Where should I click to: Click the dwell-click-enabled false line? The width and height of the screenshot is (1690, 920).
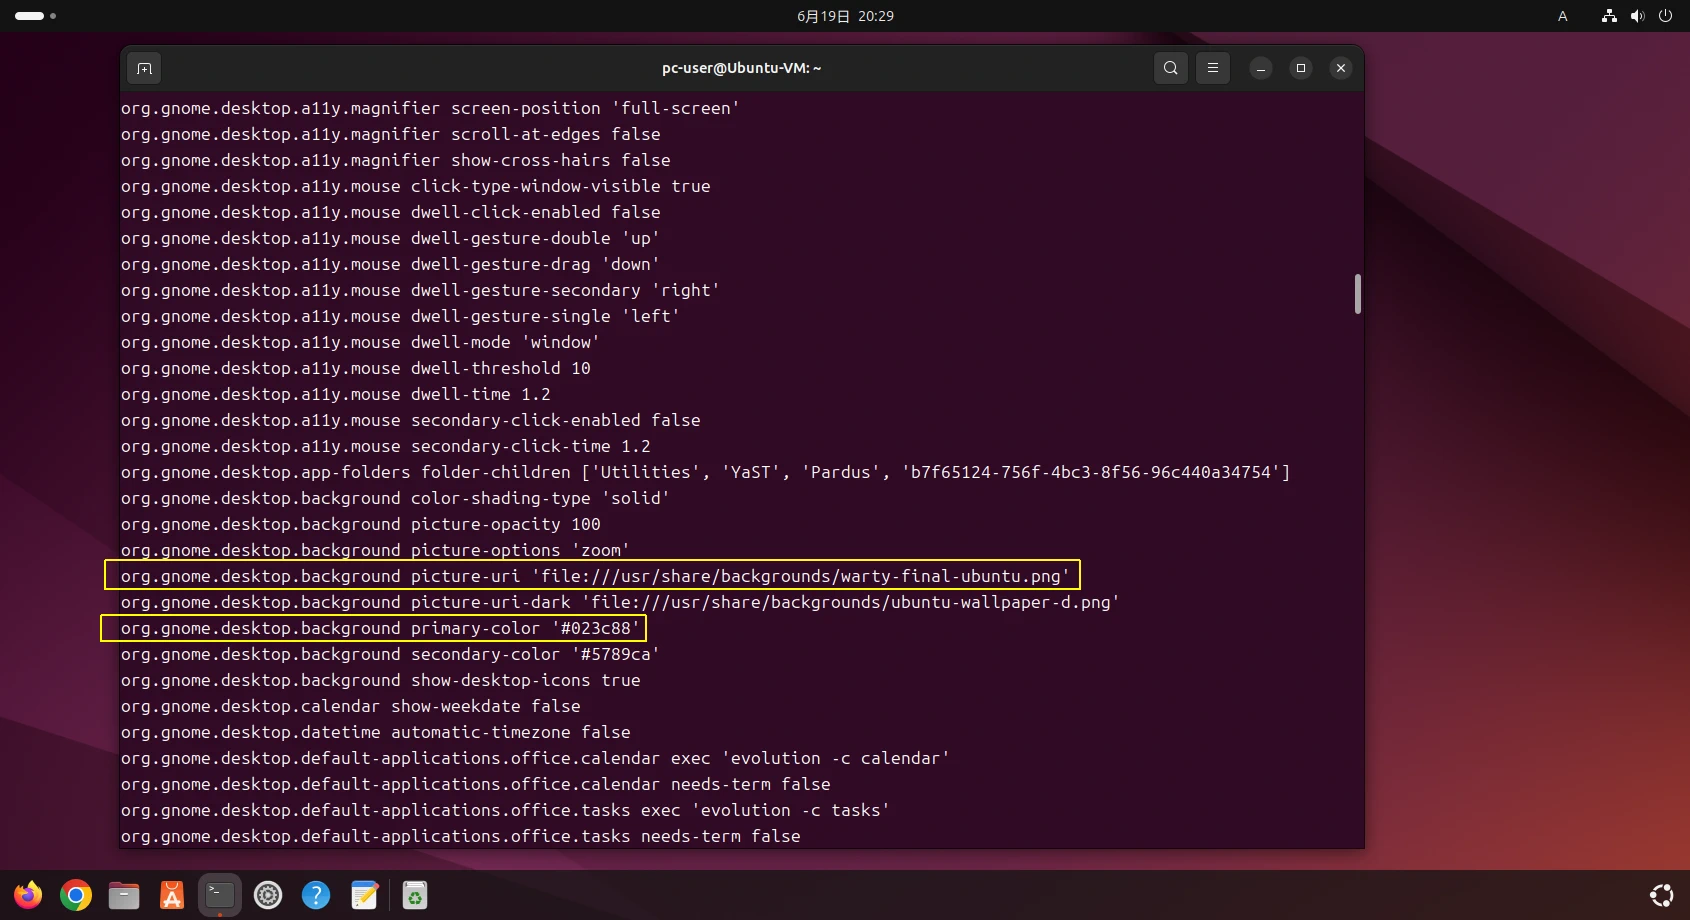click(391, 212)
